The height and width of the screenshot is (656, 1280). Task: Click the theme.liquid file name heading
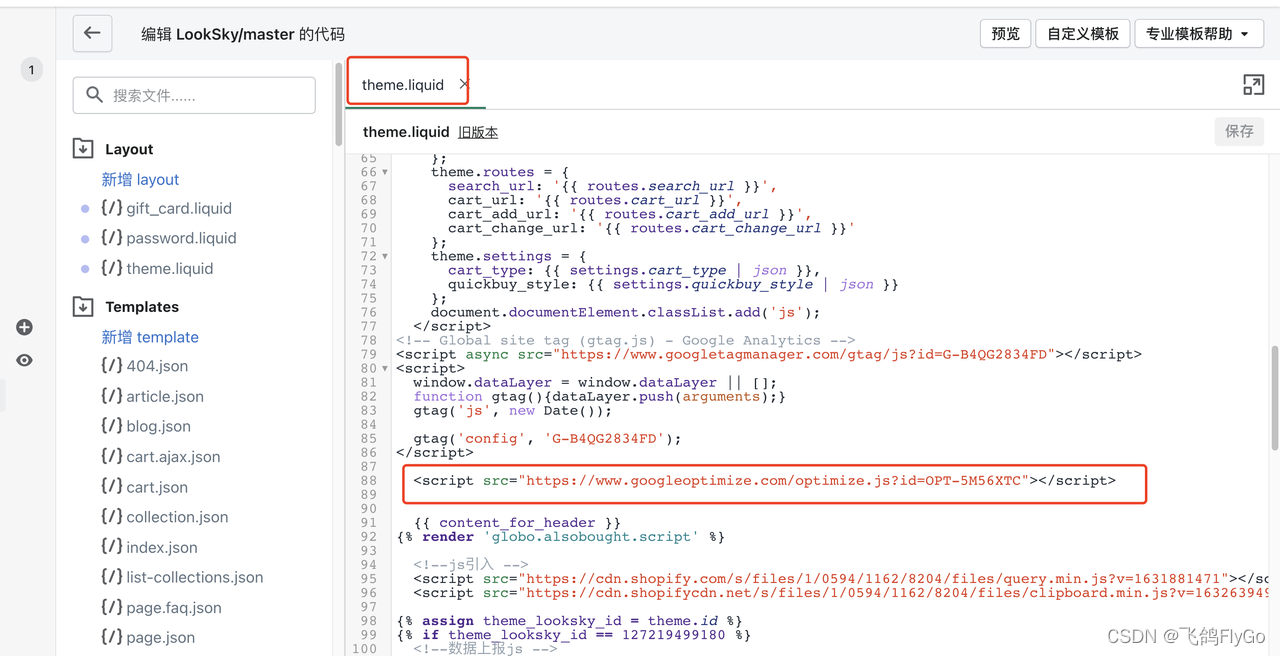click(x=406, y=132)
